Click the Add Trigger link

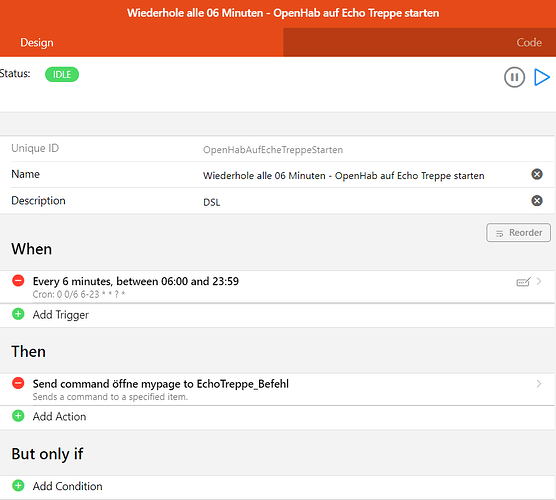(x=61, y=315)
